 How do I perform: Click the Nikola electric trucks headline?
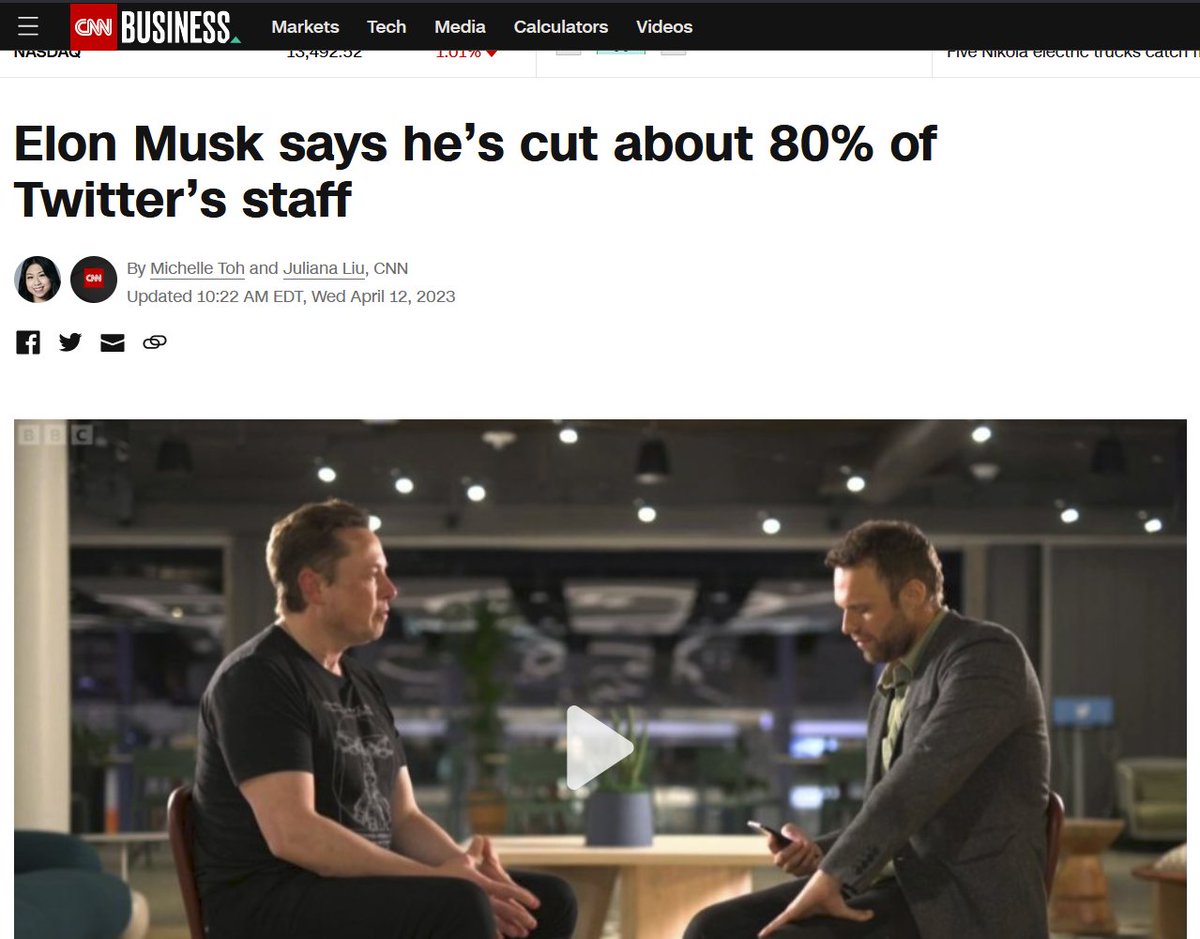tap(1068, 52)
